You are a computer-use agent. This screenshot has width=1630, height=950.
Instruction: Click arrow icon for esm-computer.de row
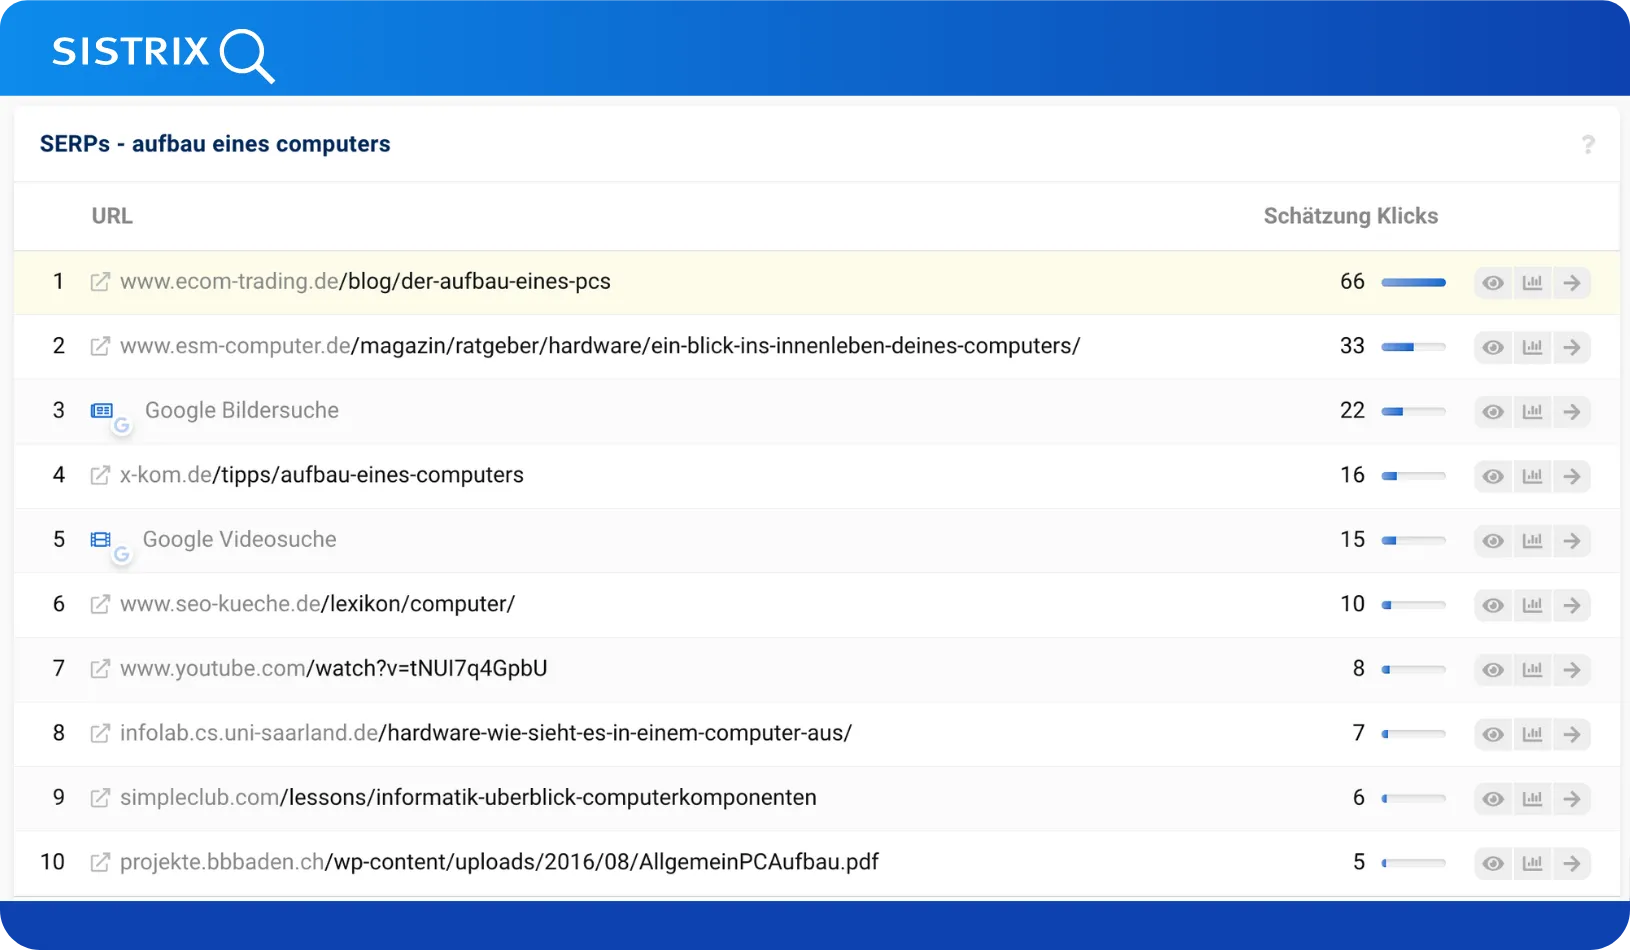pyautogui.click(x=1572, y=347)
